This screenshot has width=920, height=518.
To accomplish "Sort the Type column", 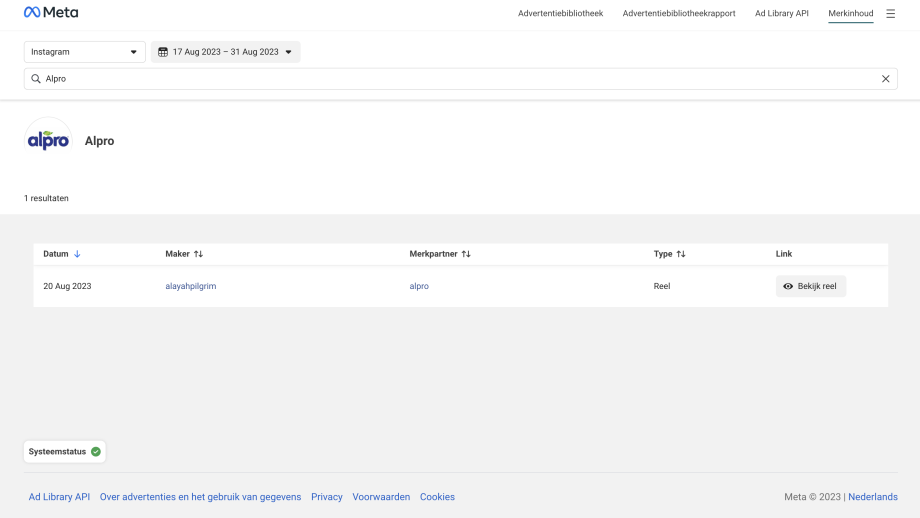I will click(681, 254).
